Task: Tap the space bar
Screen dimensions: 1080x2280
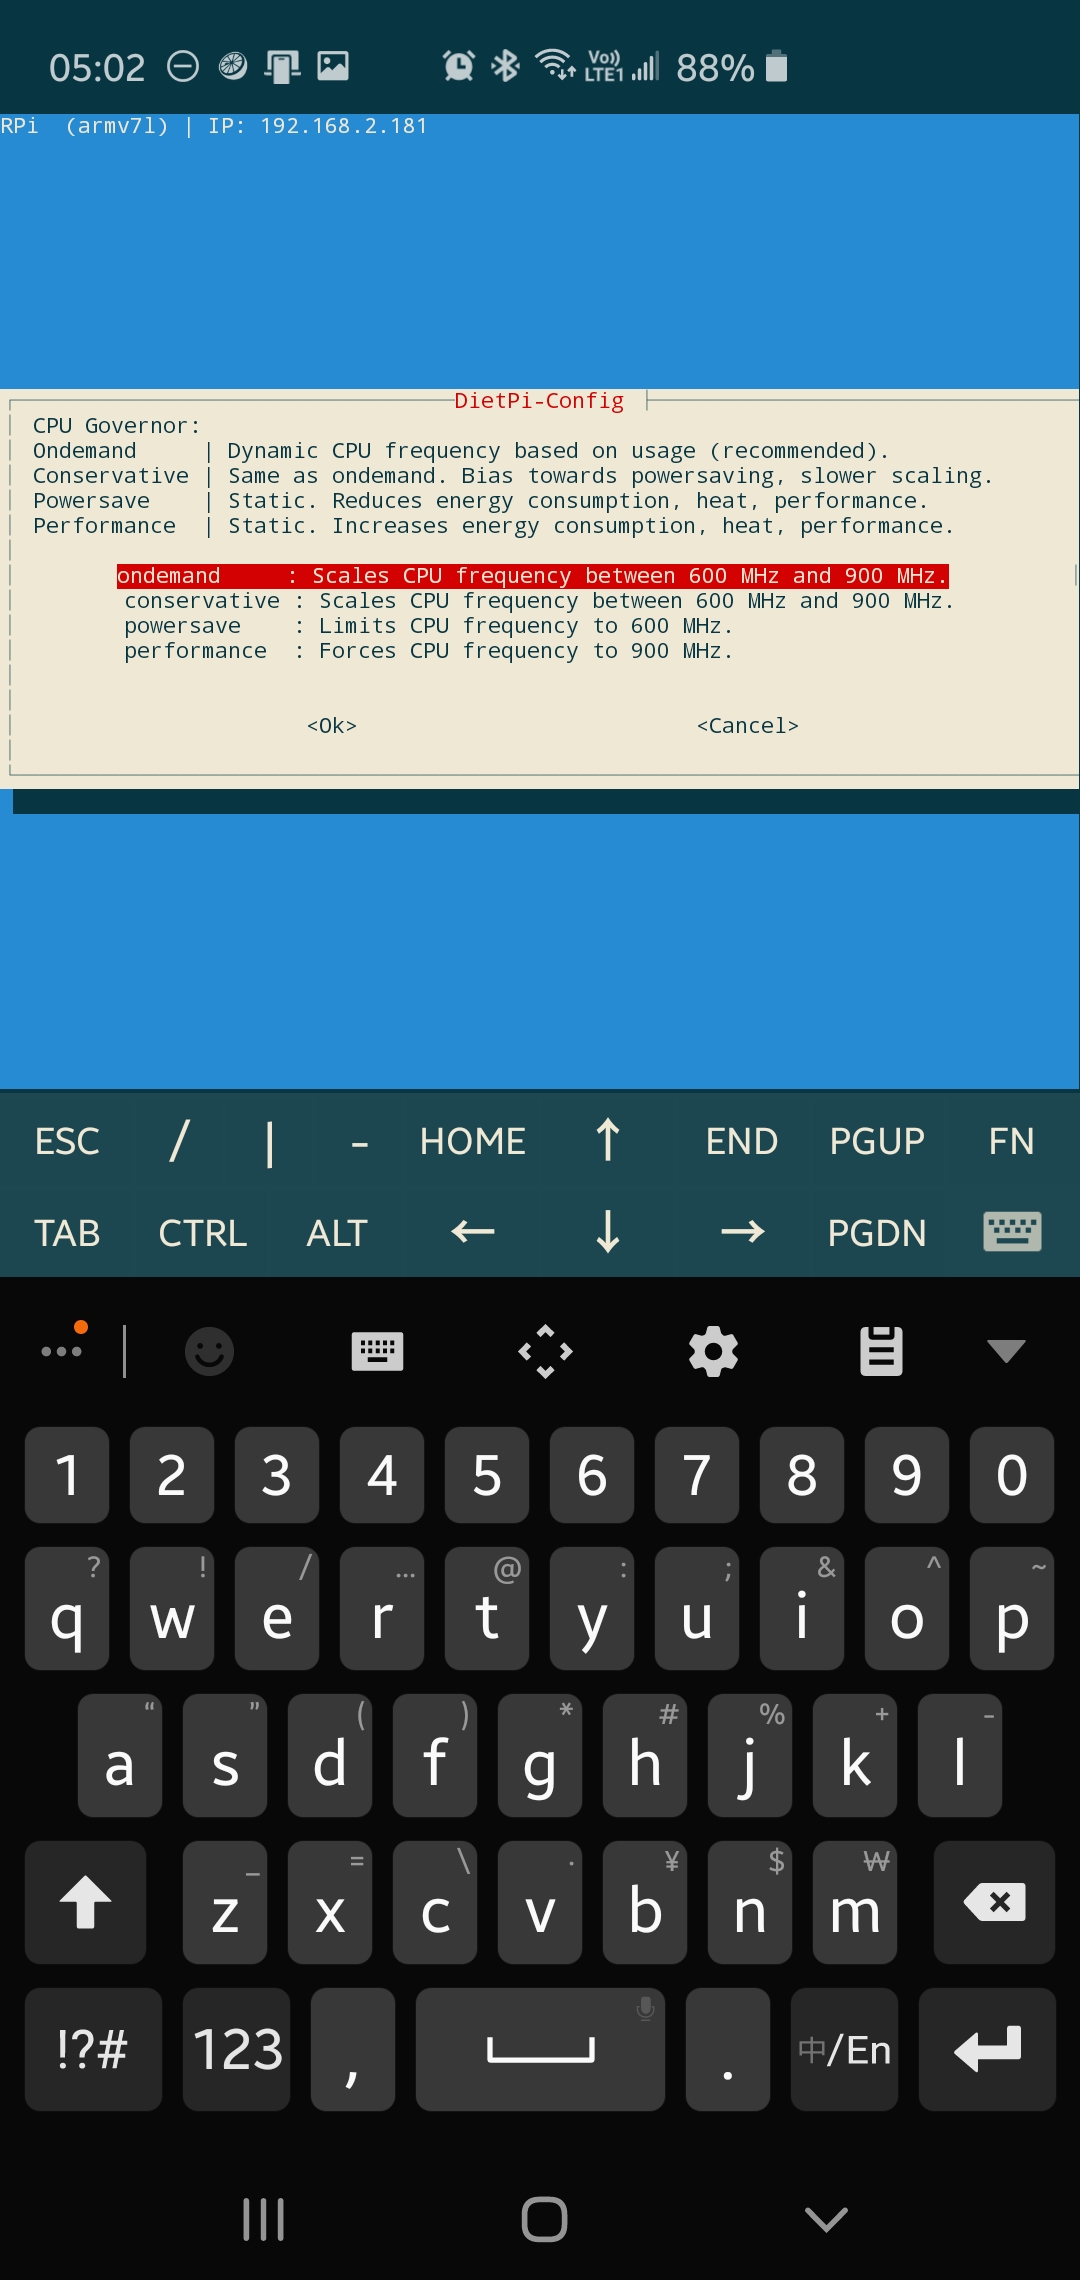Action: [540, 2049]
